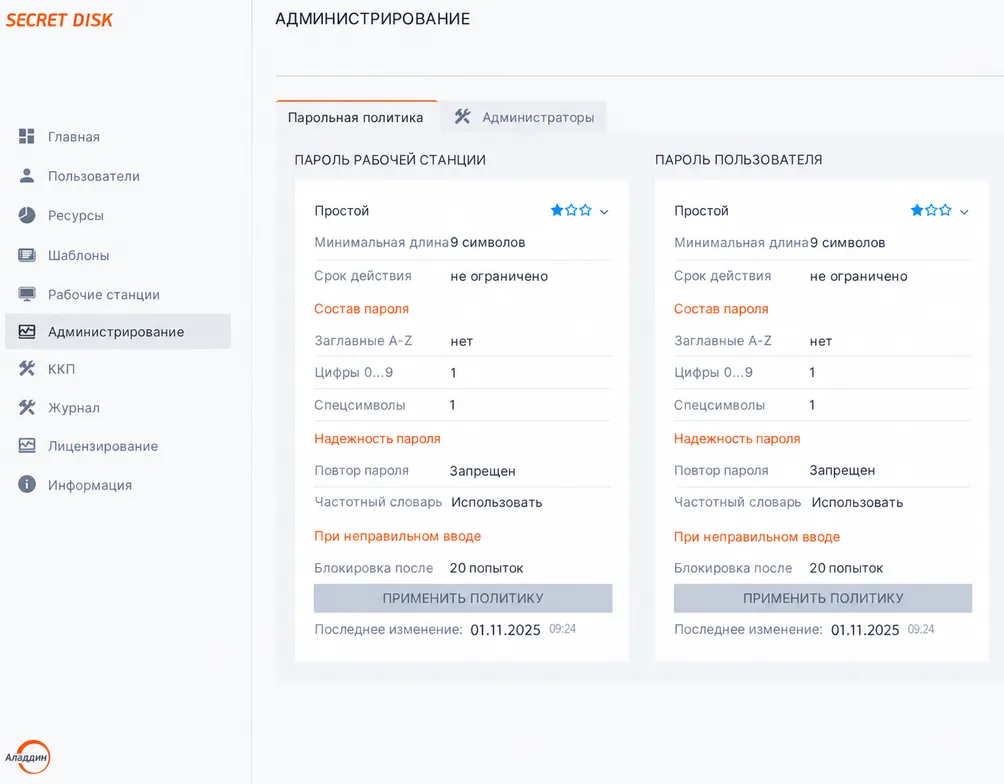
Task: Click Блокировка после value in user password card
Action: pos(846,568)
